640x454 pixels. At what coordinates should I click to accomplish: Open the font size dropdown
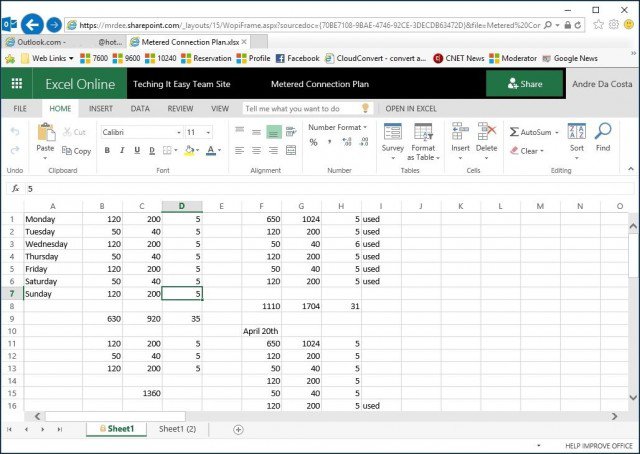[x=208, y=132]
